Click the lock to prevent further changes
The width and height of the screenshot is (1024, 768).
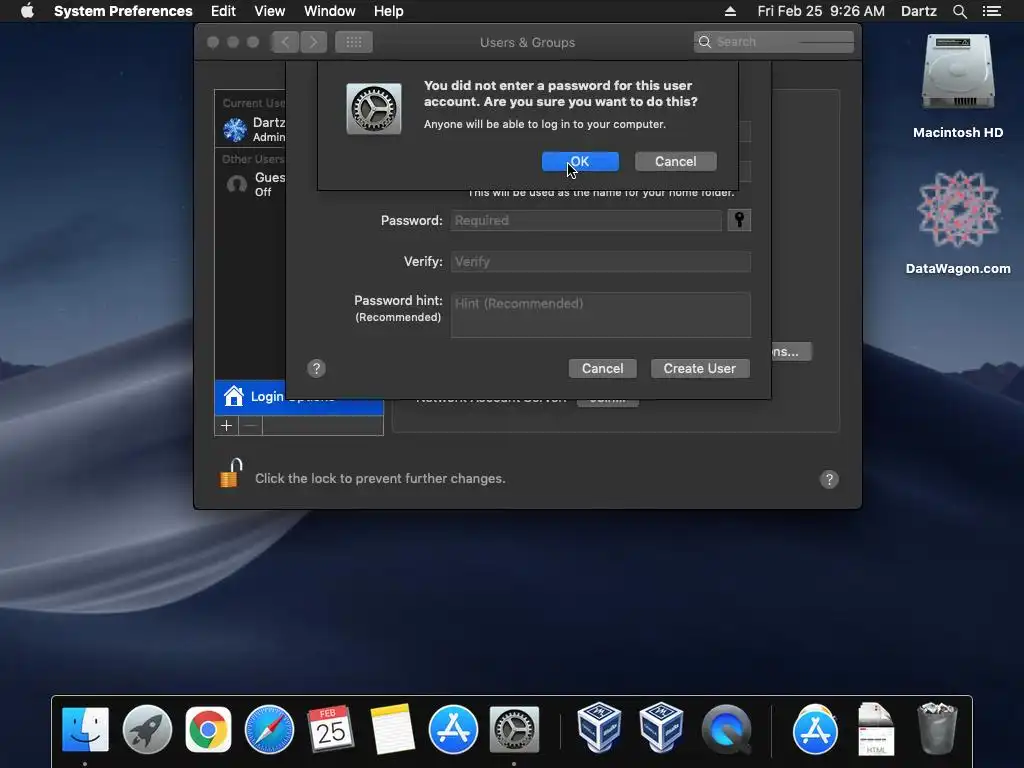(x=231, y=473)
